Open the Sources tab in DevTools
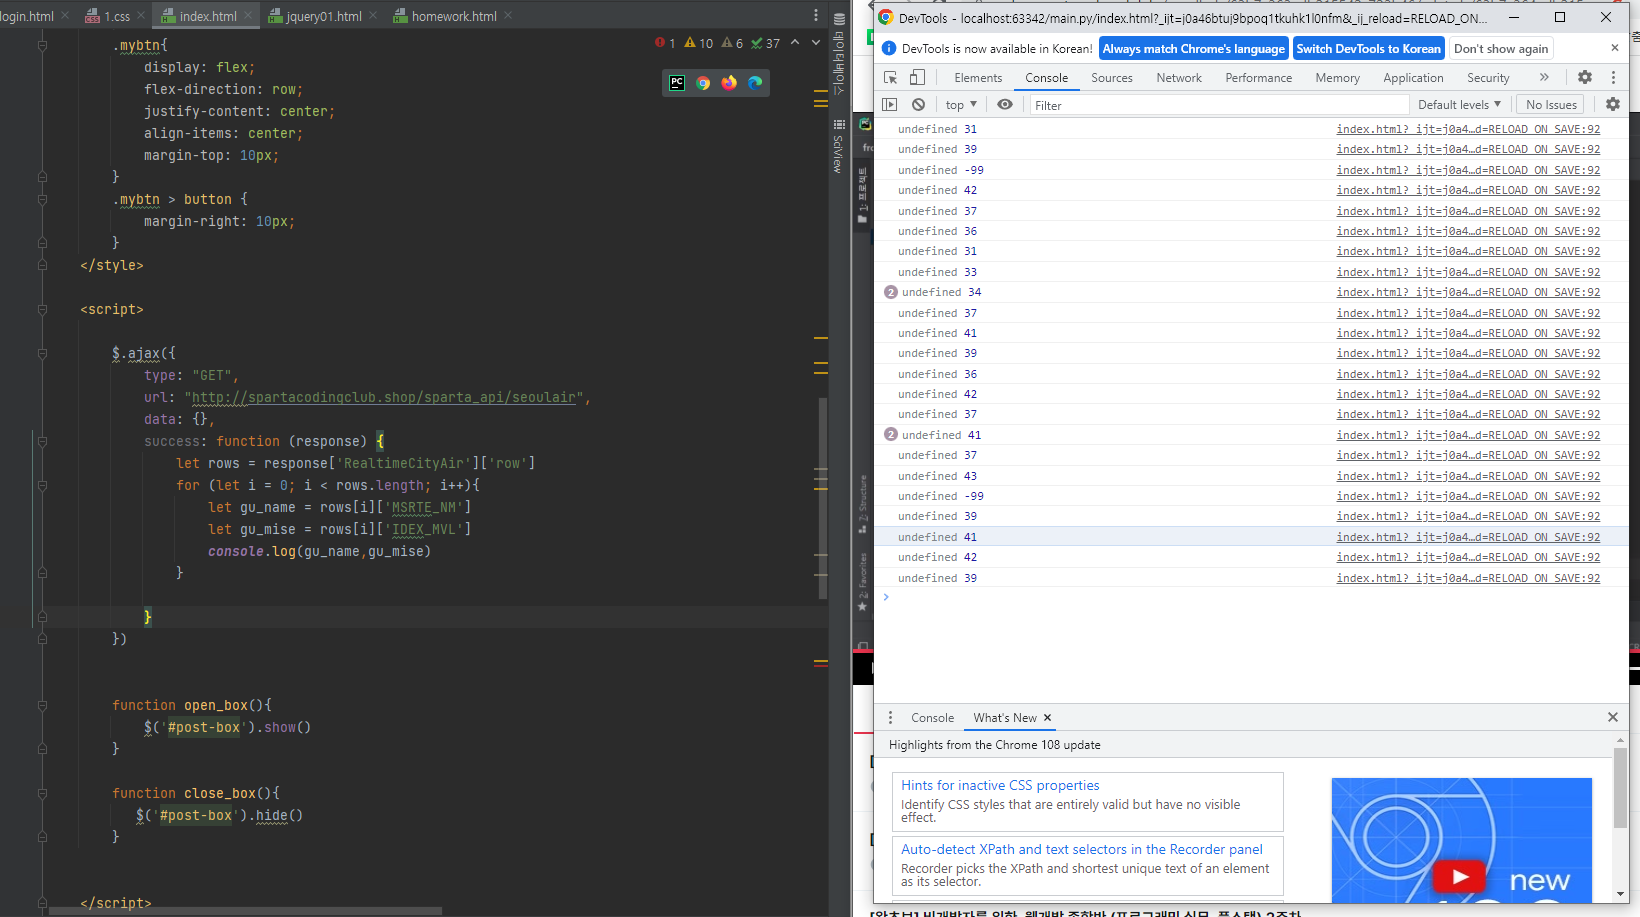Screen dimensions: 1640x917 tap(1112, 77)
